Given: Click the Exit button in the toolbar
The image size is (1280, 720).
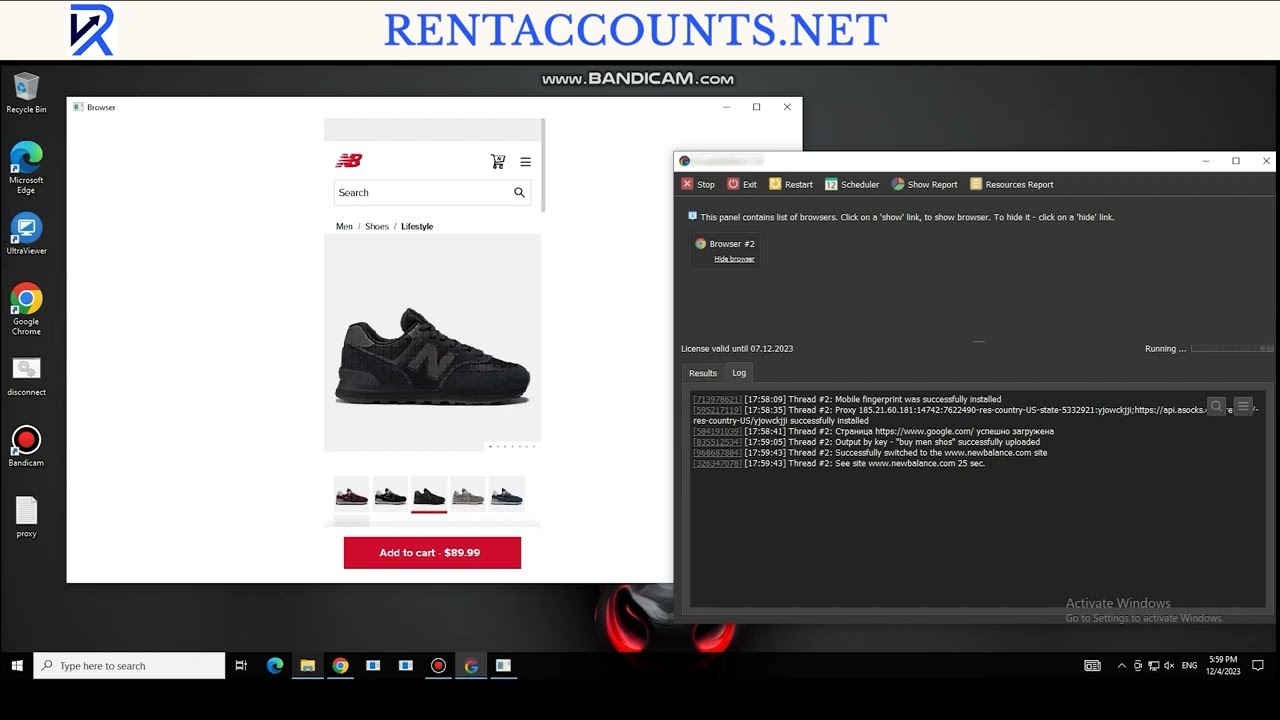Looking at the screenshot, I should (742, 184).
